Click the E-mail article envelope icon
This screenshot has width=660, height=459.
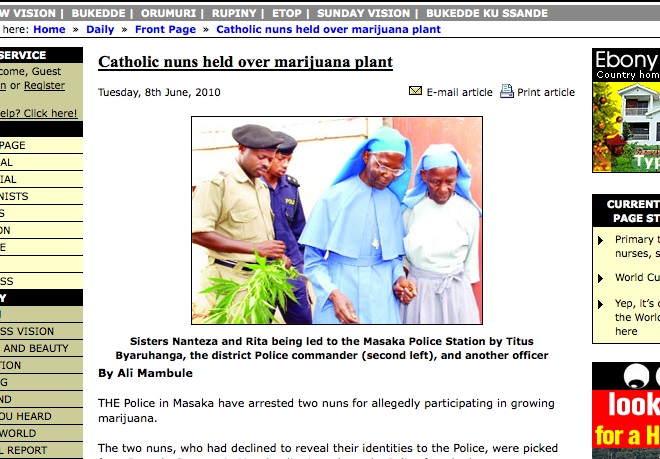(x=415, y=91)
